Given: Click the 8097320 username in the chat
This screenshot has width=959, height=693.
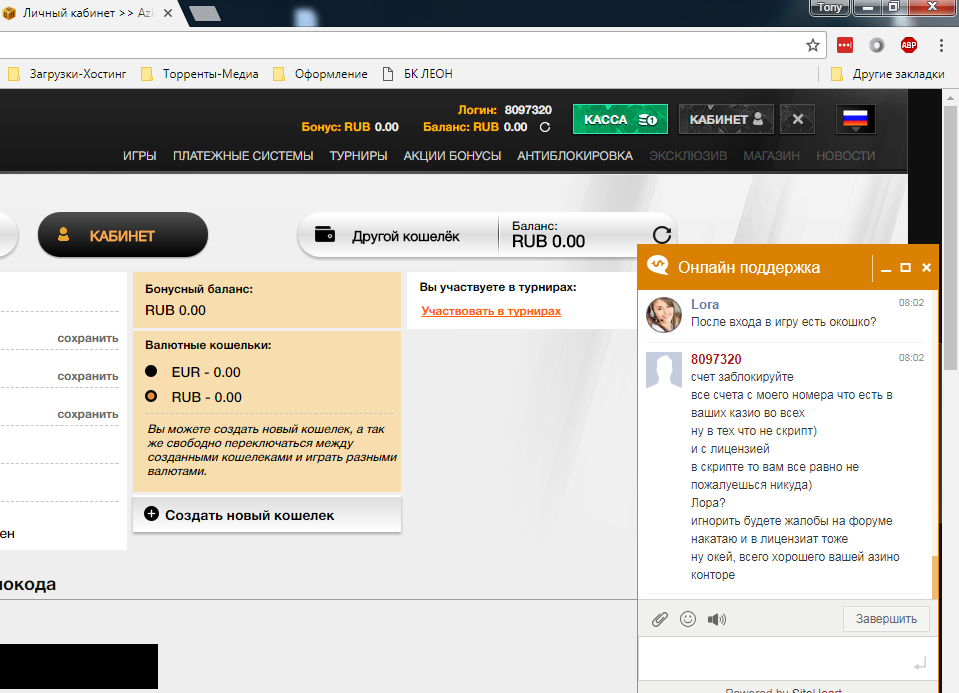Looking at the screenshot, I should 716,359.
